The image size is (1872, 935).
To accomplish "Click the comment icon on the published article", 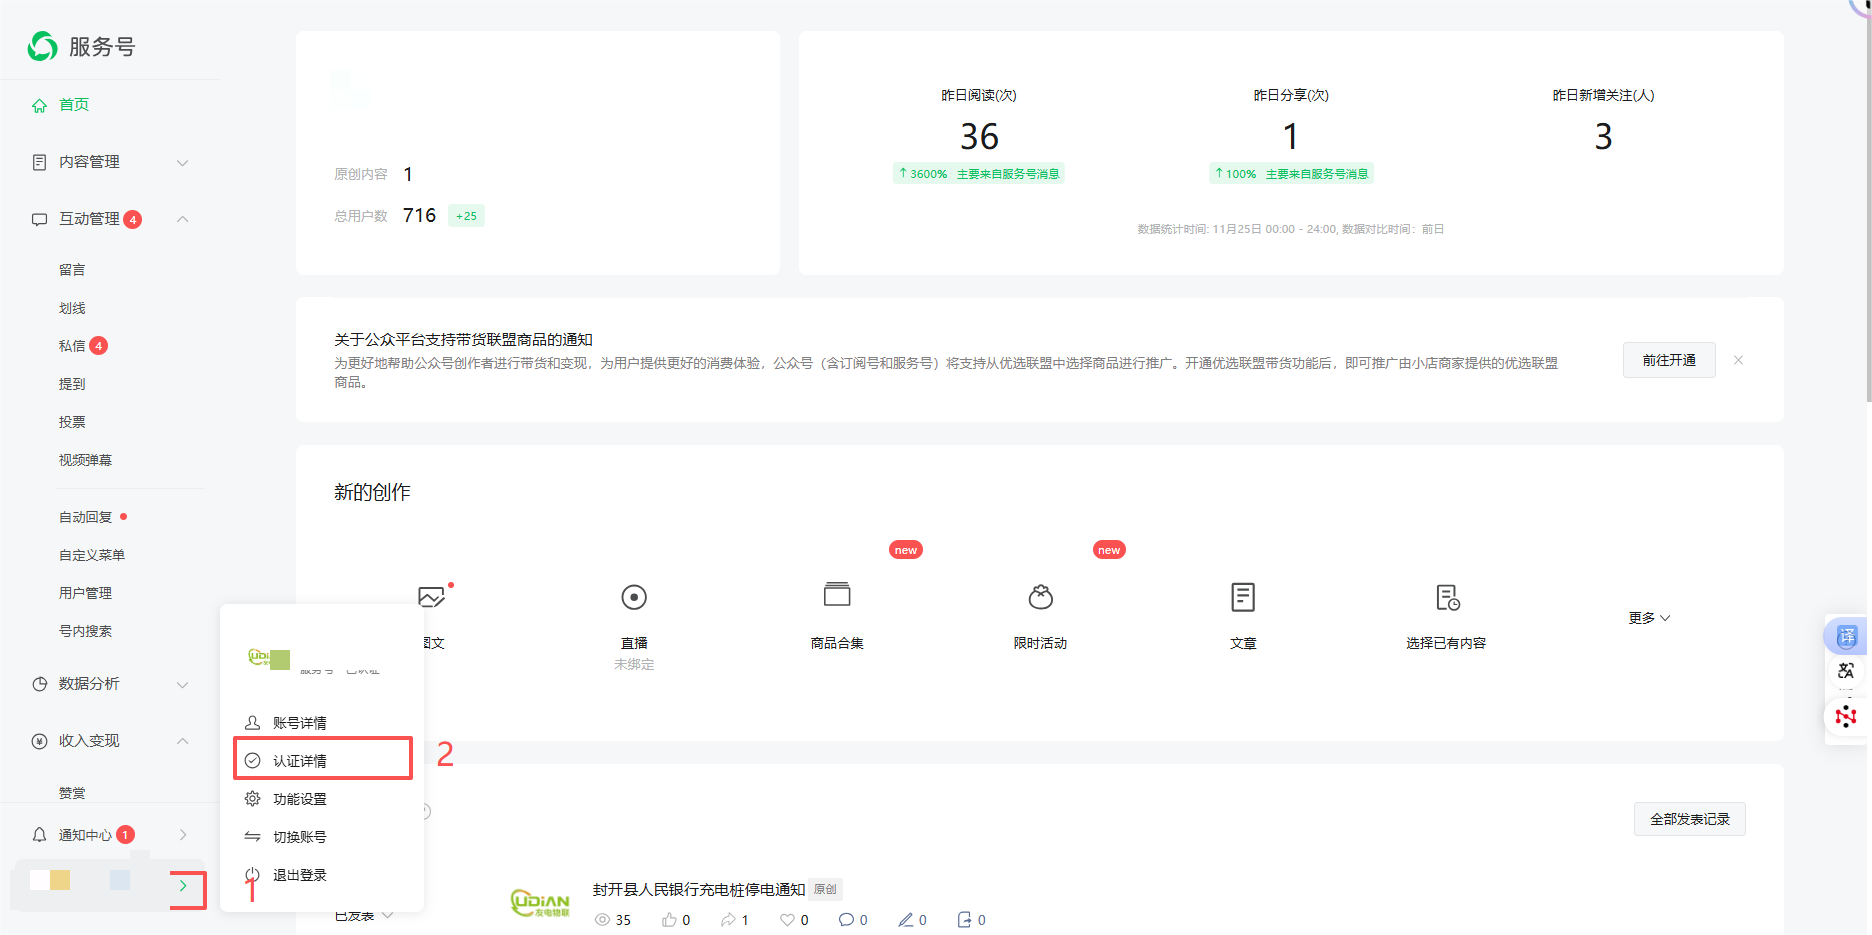I will coord(845,919).
